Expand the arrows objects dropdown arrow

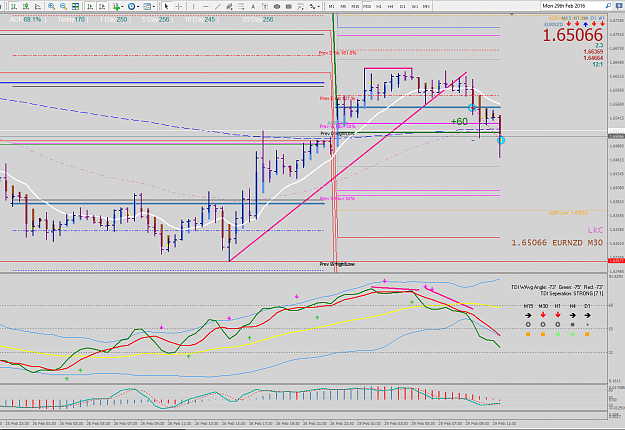[319, 6]
